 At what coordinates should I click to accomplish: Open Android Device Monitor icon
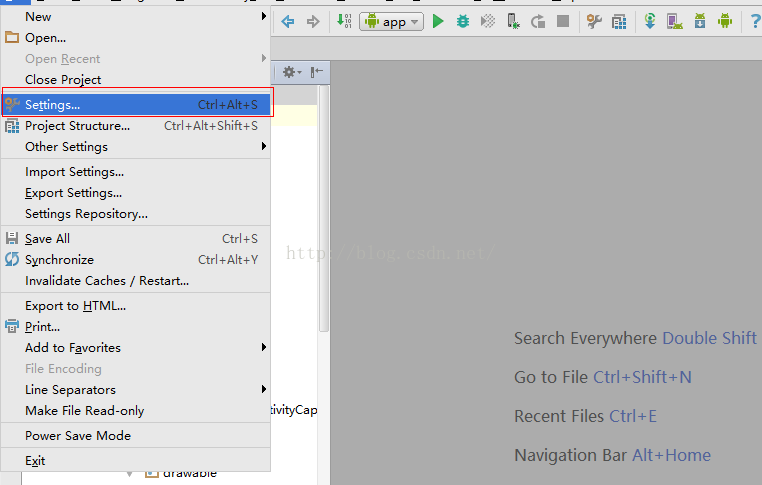point(725,21)
